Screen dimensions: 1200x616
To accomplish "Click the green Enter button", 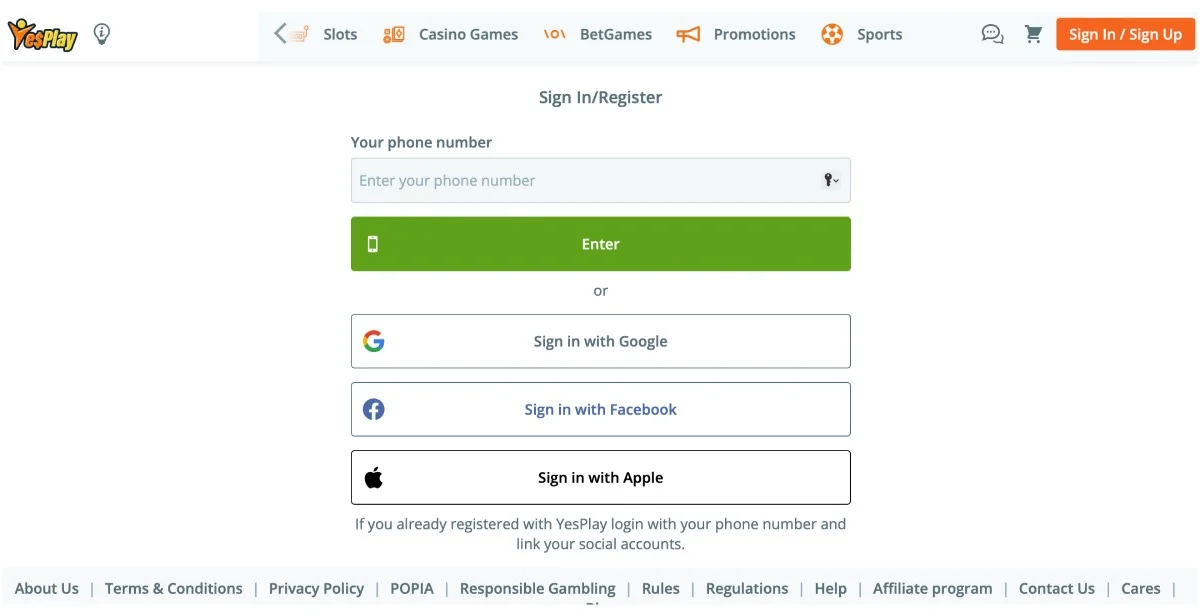I will [x=601, y=244].
